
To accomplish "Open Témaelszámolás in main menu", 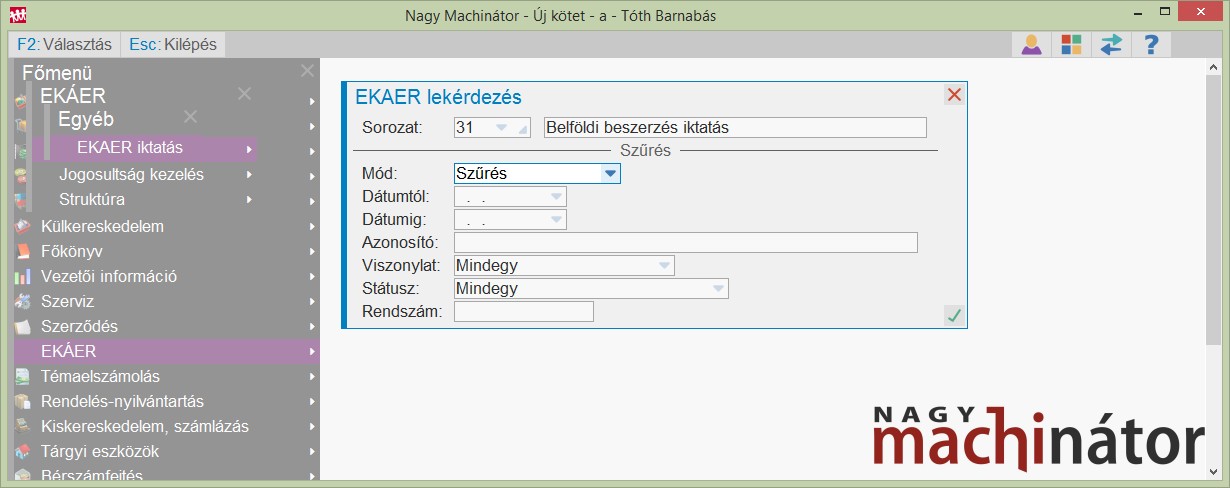I will [x=166, y=377].
